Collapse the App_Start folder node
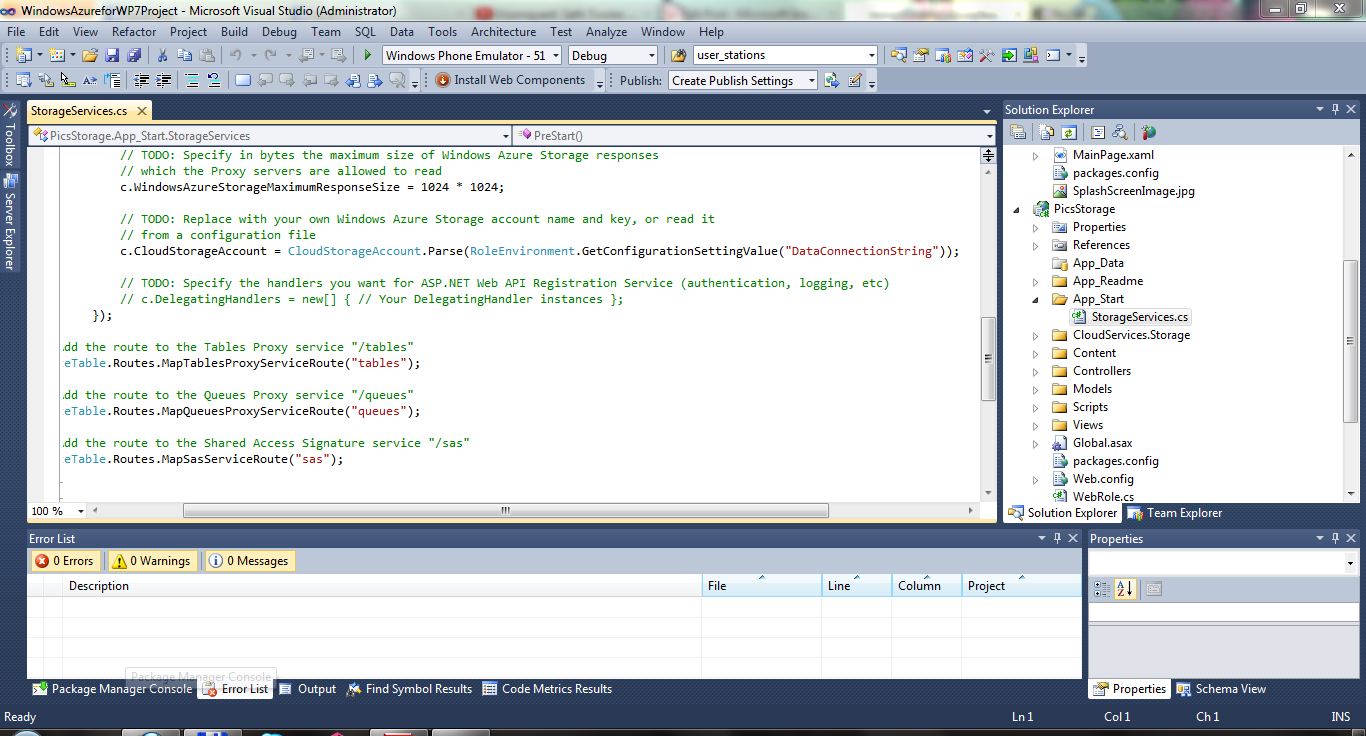The height and width of the screenshot is (736, 1366). (1036, 299)
